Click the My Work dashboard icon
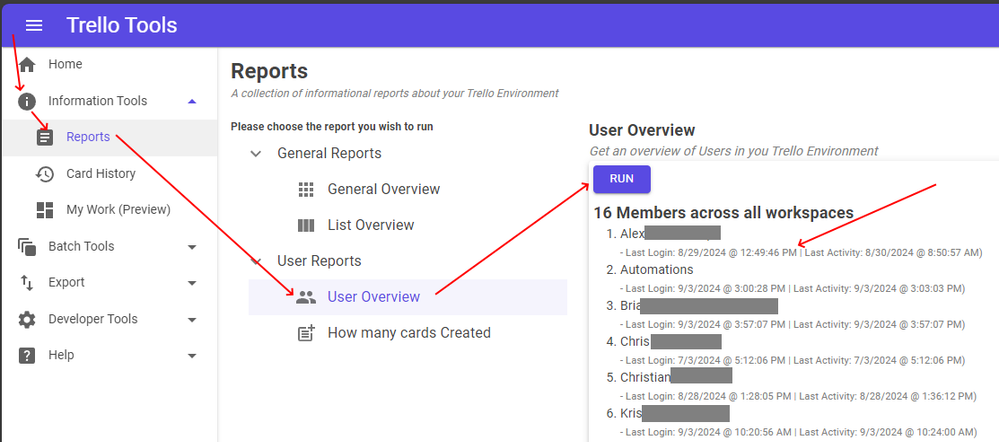The width and height of the screenshot is (999, 442). click(x=45, y=210)
